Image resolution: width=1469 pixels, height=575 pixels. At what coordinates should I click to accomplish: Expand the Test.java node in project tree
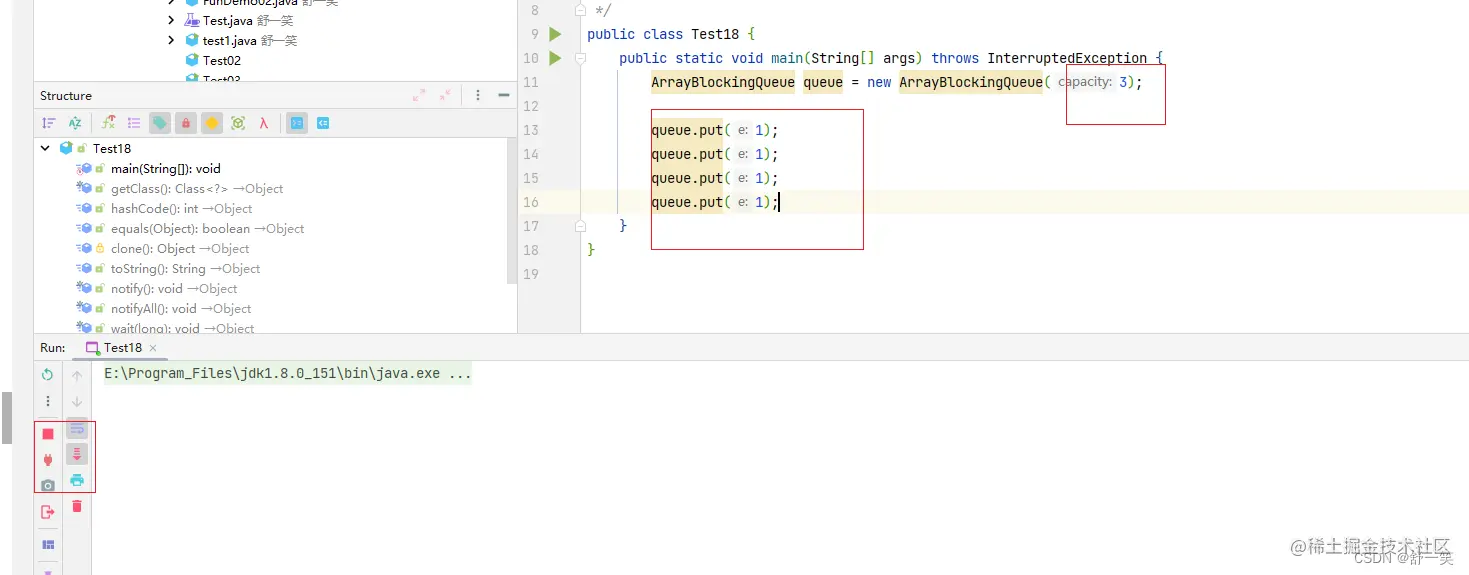[x=172, y=20]
